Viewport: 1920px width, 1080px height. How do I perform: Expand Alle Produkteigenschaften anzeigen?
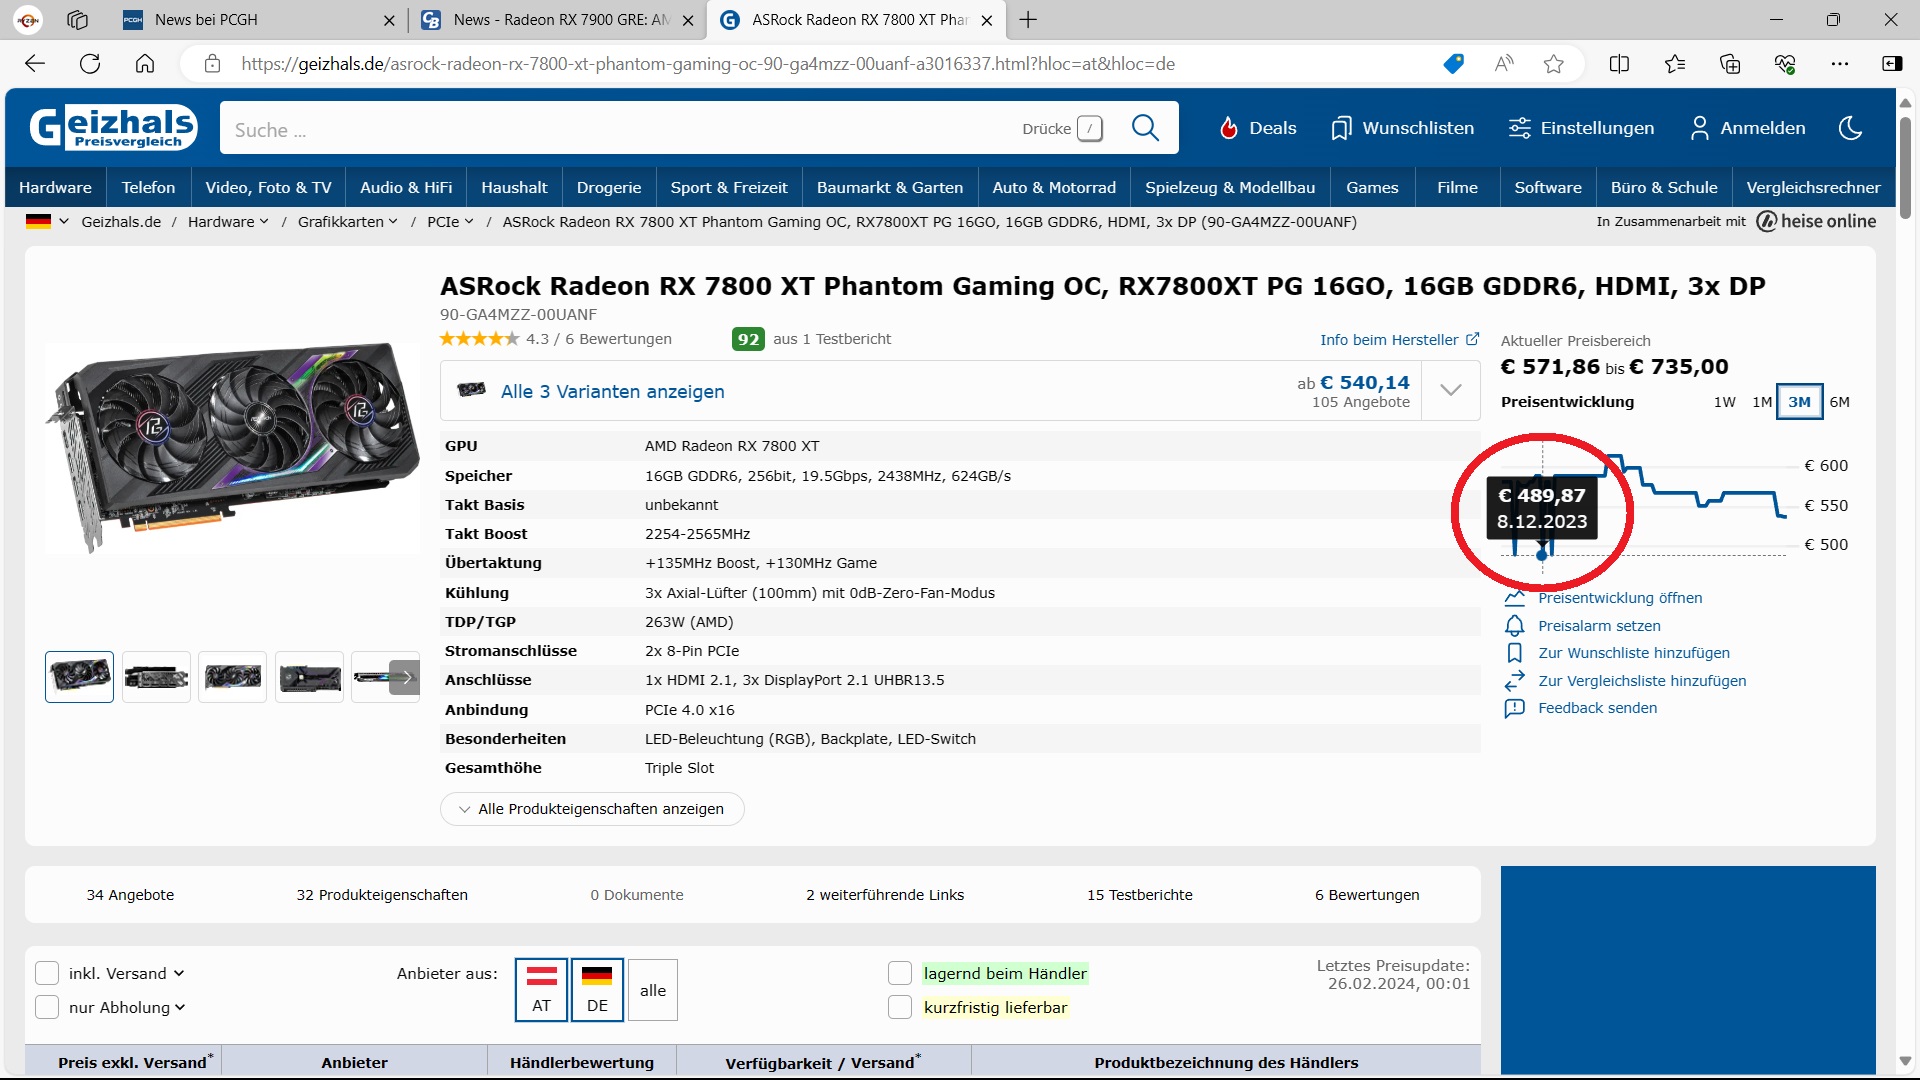point(592,809)
